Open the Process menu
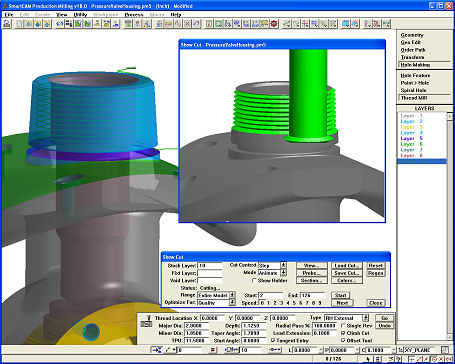 point(134,15)
